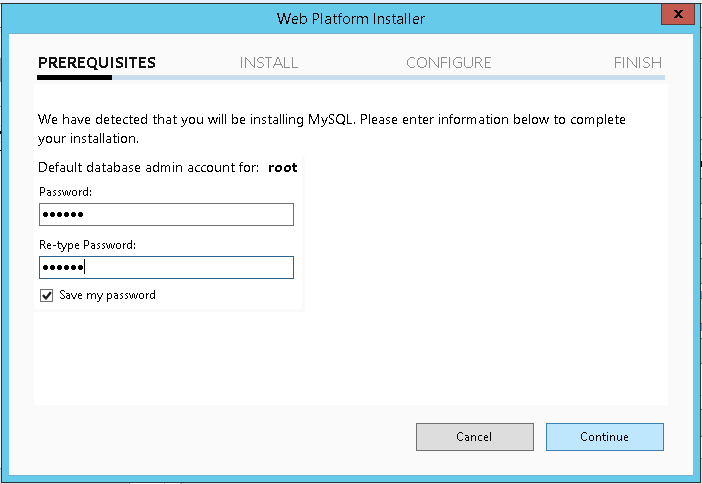Viewport: 702px width, 484px height.
Task: Uncheck the Save my password checkbox
Action: pyautogui.click(x=46, y=296)
